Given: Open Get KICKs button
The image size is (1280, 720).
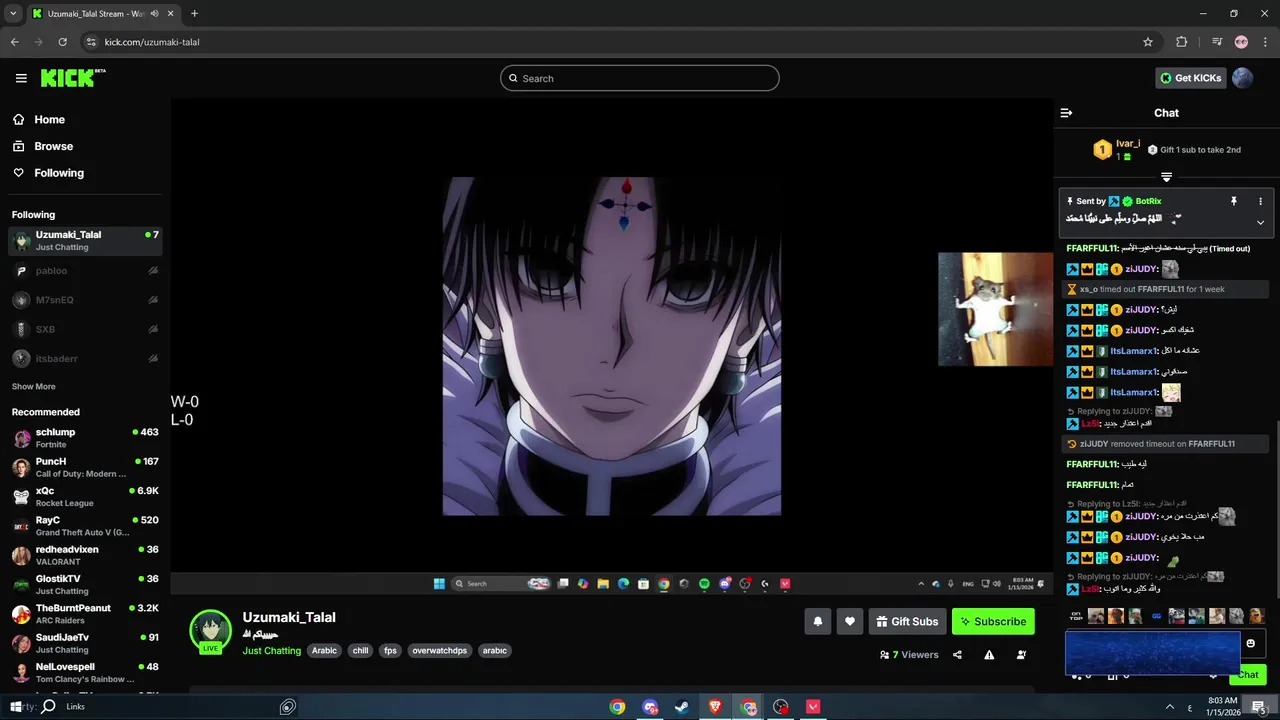Looking at the screenshot, I should pyautogui.click(x=1190, y=78).
